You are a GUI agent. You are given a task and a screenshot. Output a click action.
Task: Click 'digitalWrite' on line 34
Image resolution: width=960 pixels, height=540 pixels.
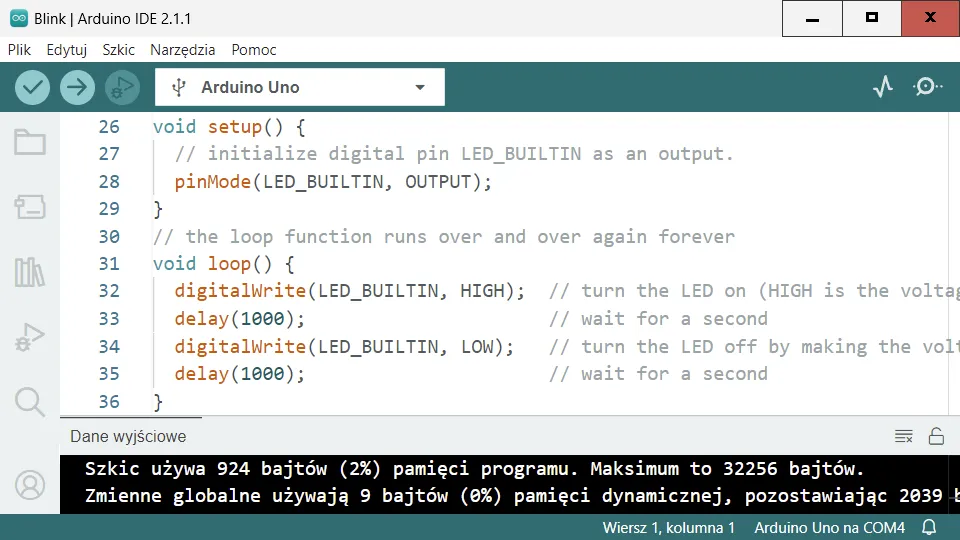pos(240,347)
